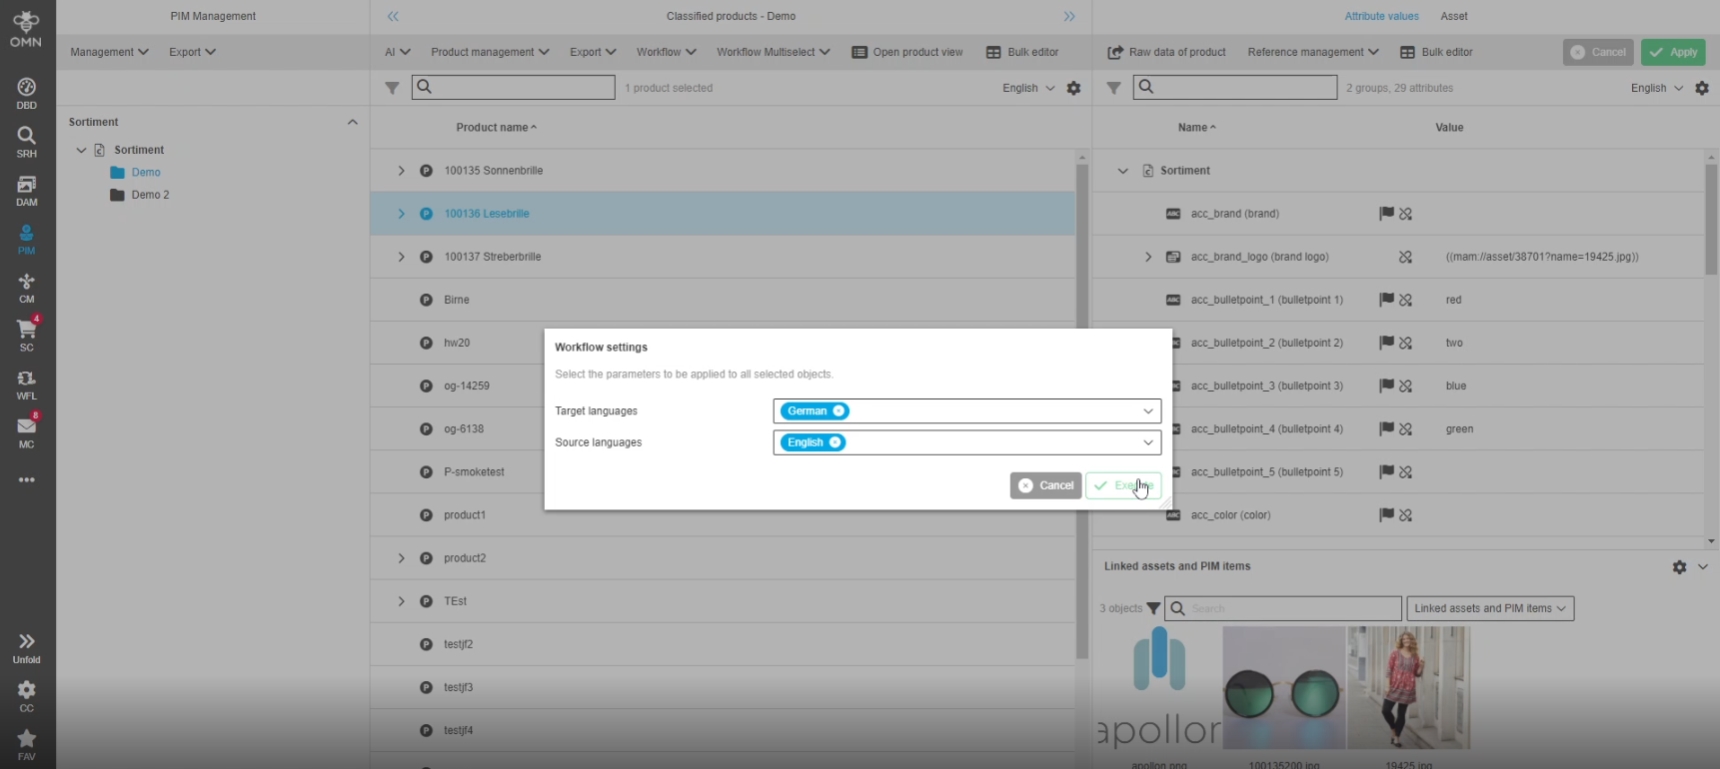The image size is (1720, 769).
Task: Click flag icon for acc_brand (brand)
Action: (1386, 213)
